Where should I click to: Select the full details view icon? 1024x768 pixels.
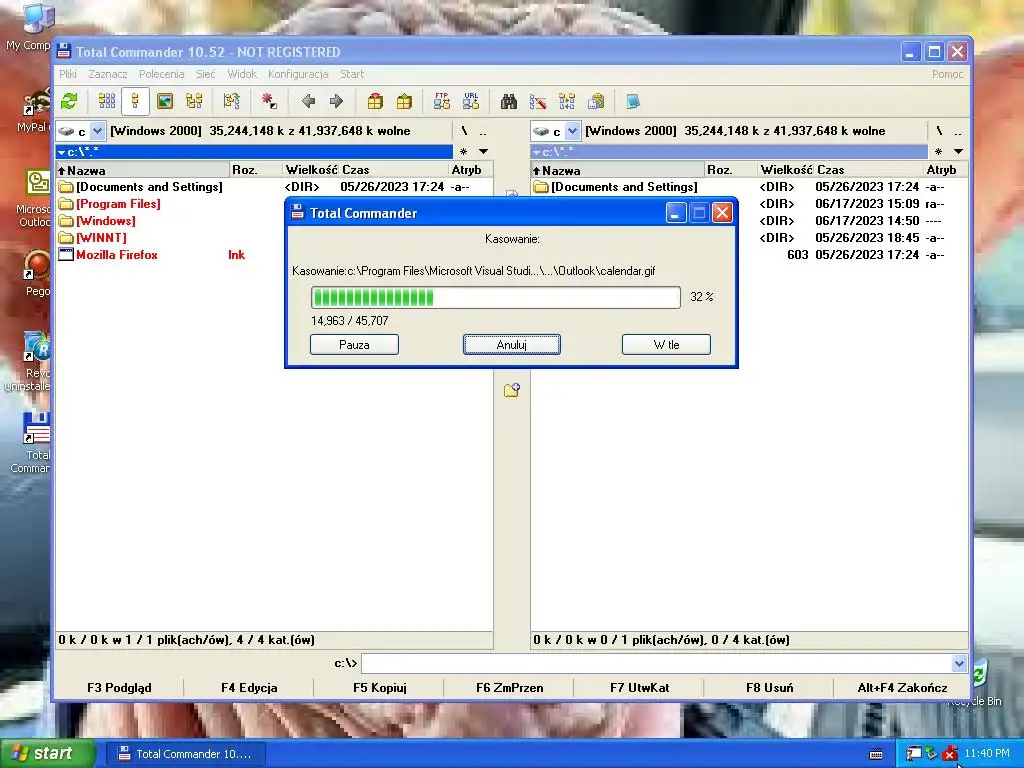pyautogui.click(x=135, y=101)
